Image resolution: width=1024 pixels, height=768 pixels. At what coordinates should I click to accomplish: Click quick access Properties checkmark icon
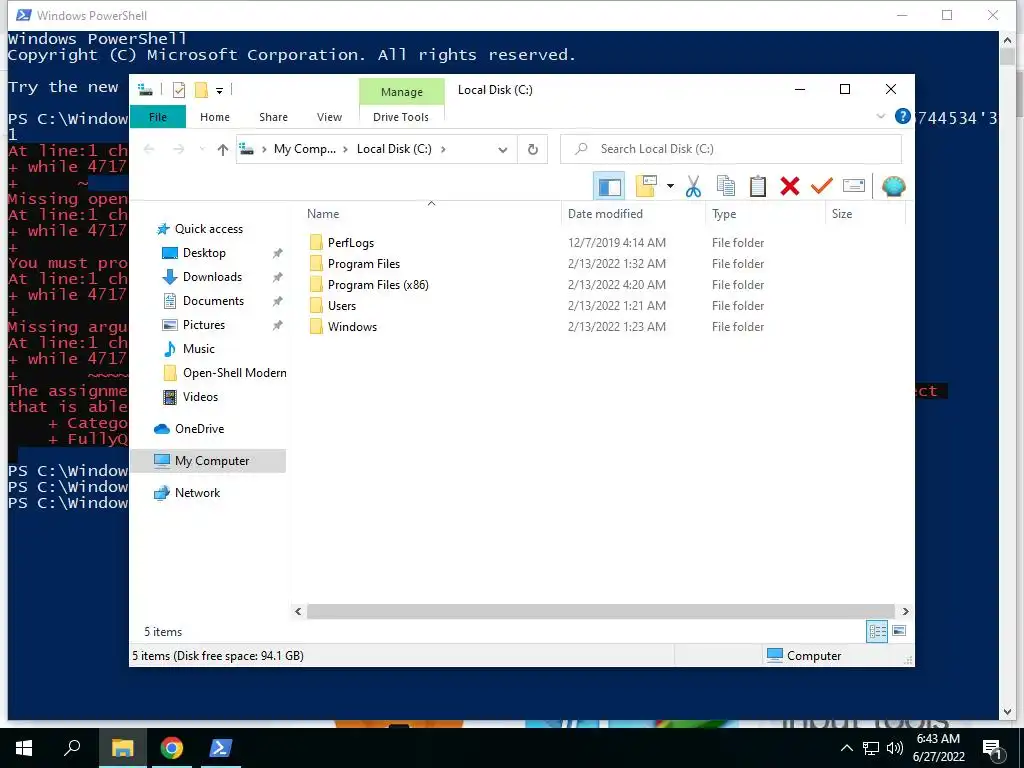tap(178, 90)
